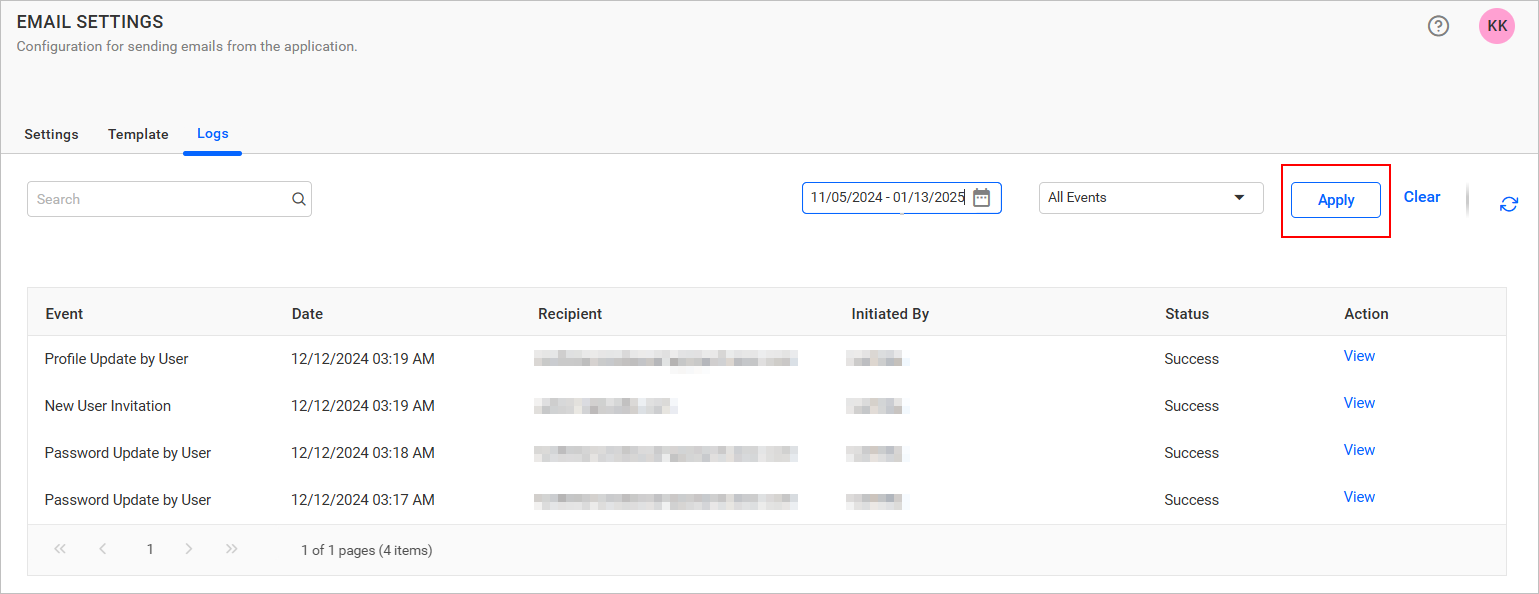Clear the applied filters
Image resolution: width=1539 pixels, height=594 pixels.
[x=1422, y=196]
